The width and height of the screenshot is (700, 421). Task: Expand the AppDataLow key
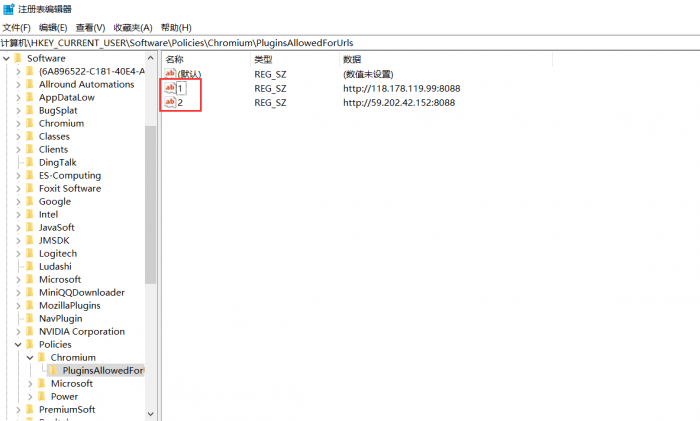pos(18,97)
